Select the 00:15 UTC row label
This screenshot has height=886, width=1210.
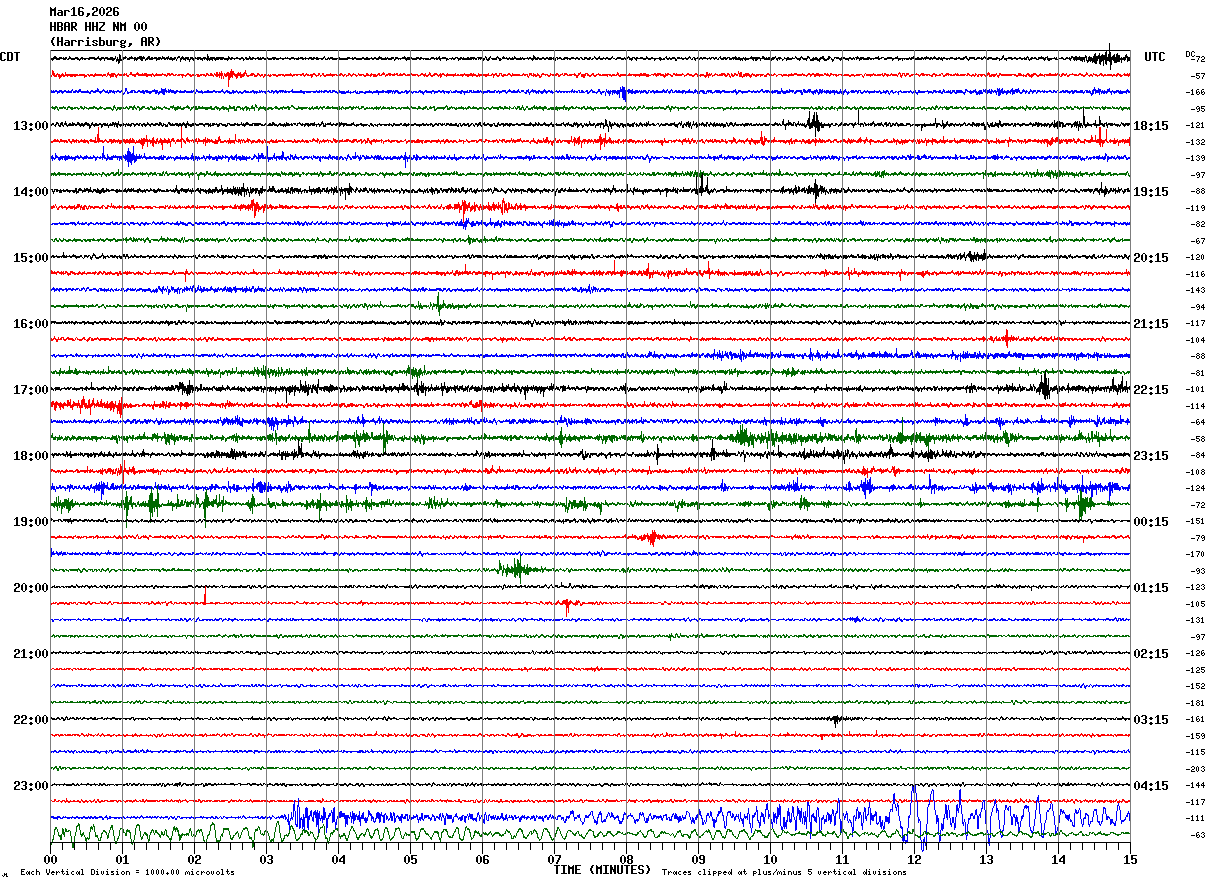coord(1150,522)
